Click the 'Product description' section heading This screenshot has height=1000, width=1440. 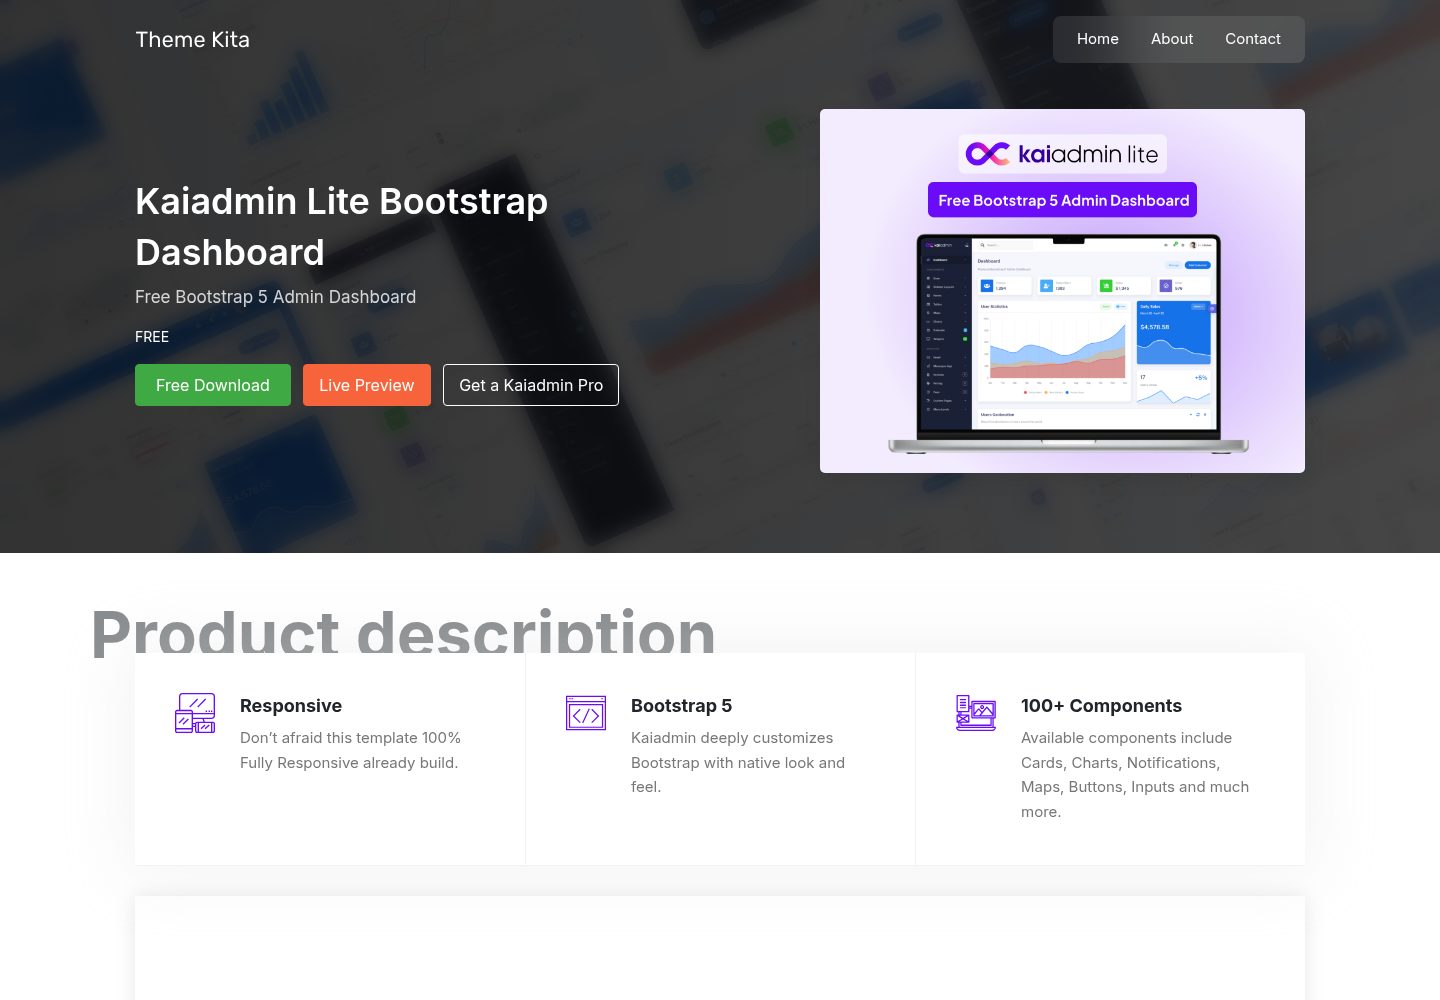pyautogui.click(x=403, y=632)
